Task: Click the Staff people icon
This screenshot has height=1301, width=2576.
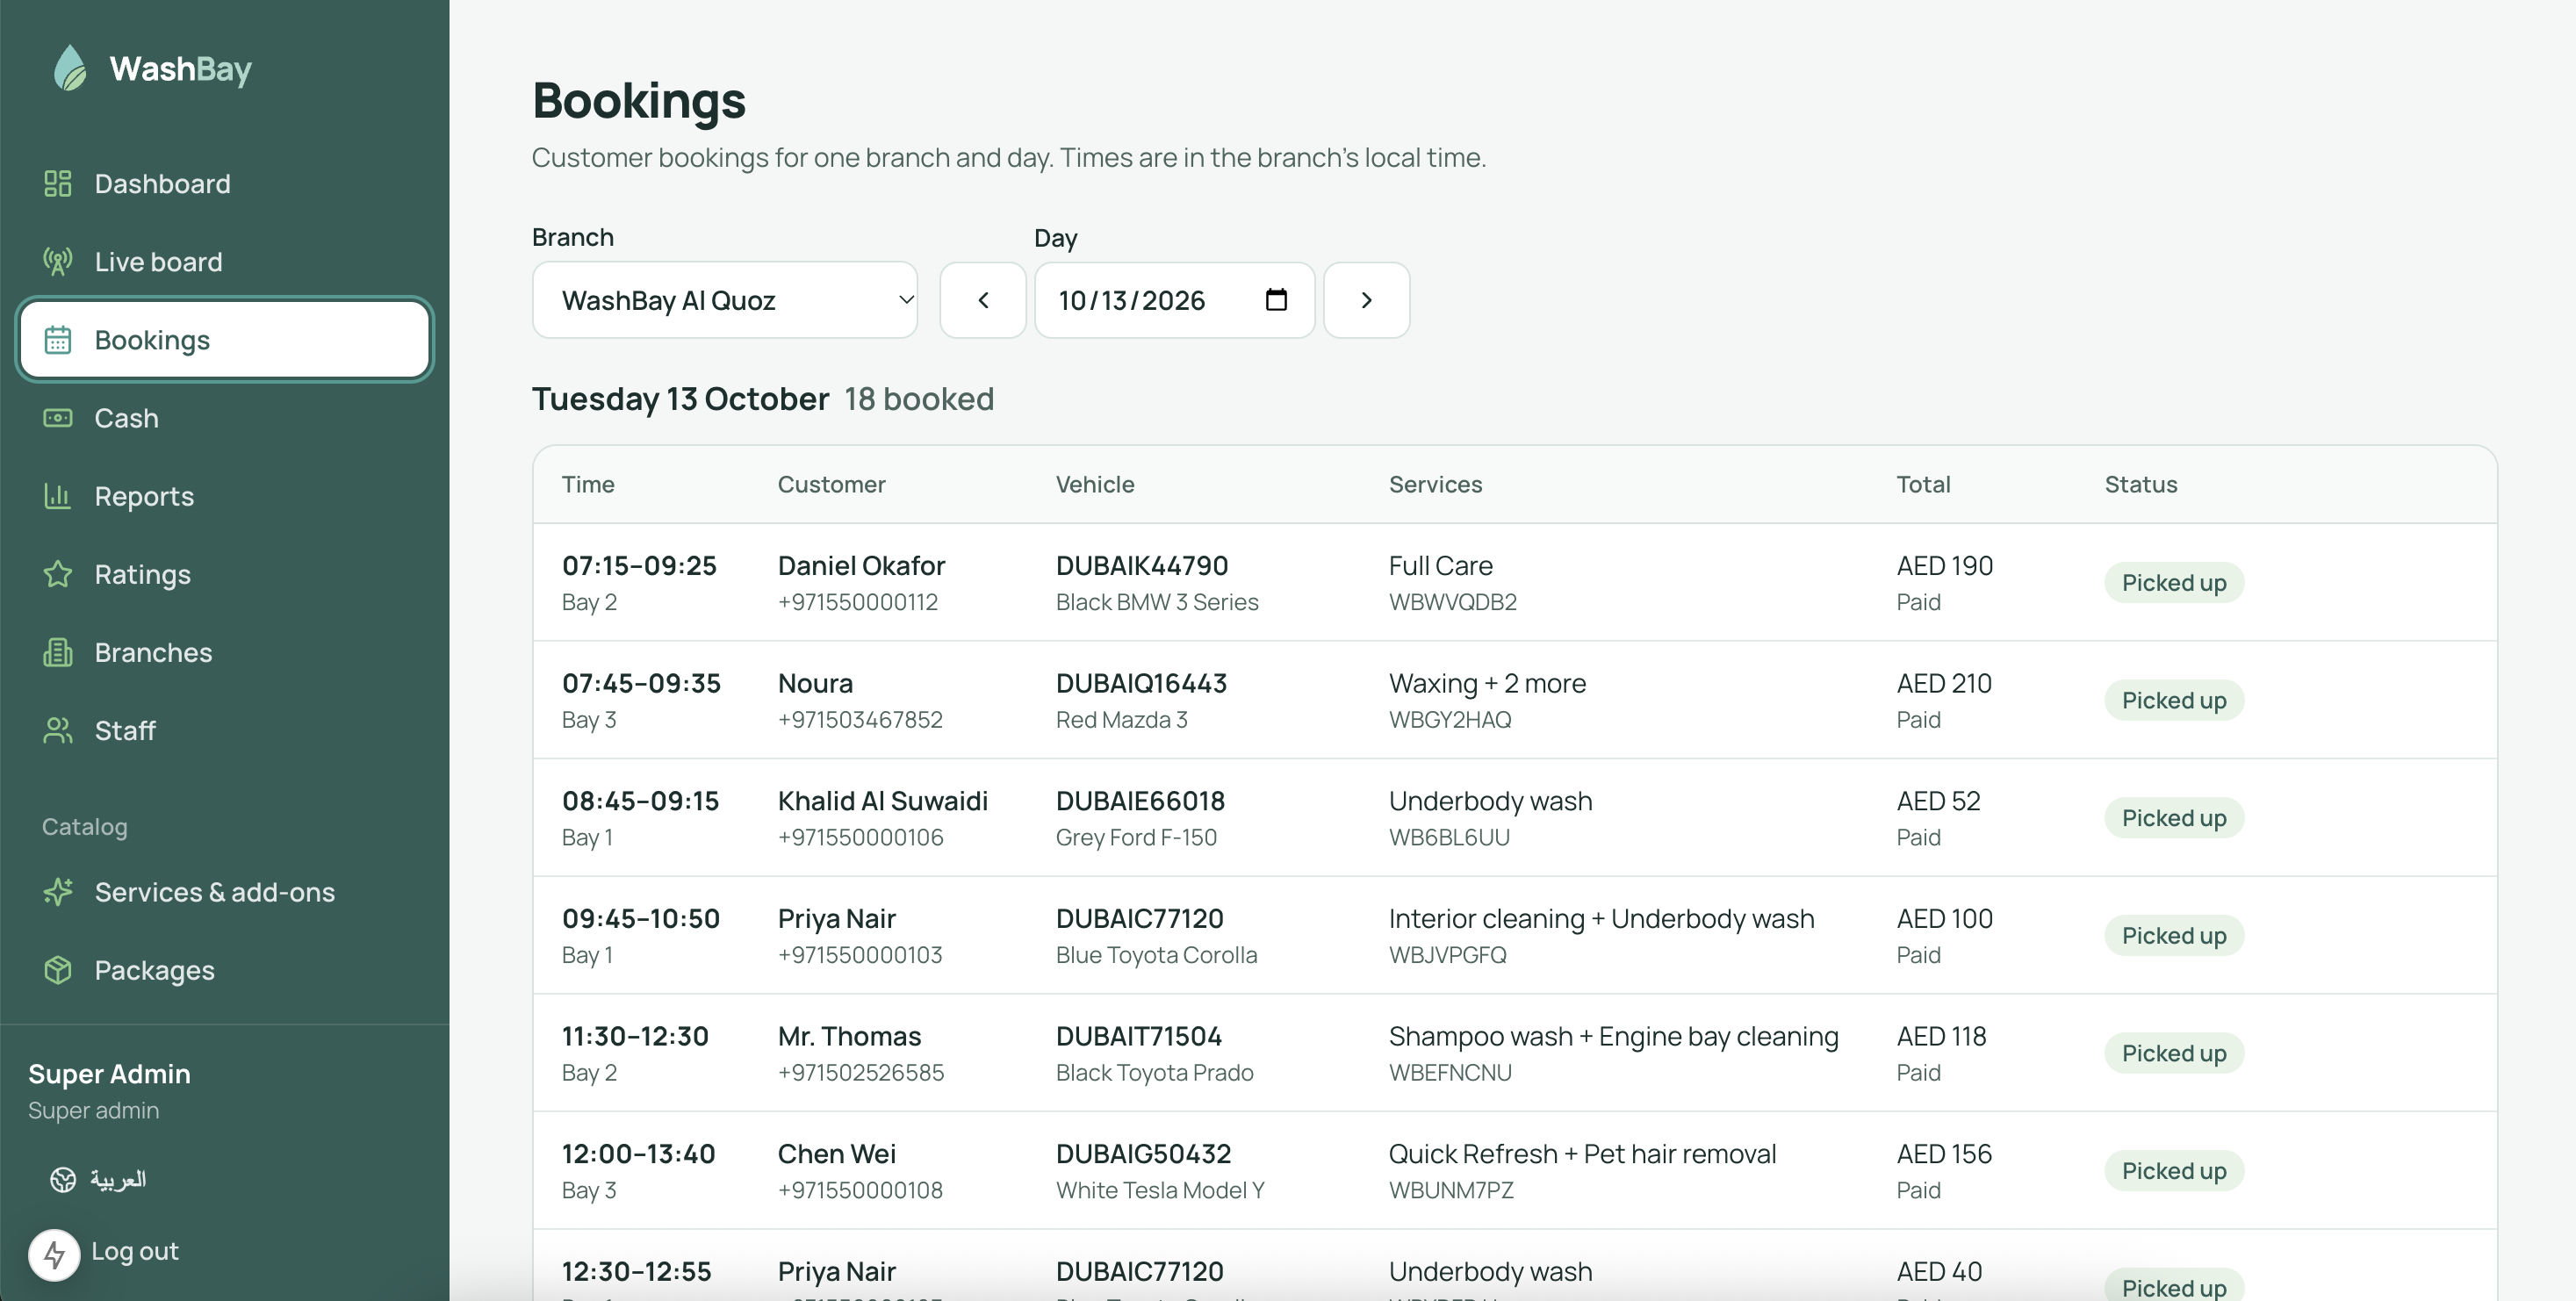Action: (58, 730)
